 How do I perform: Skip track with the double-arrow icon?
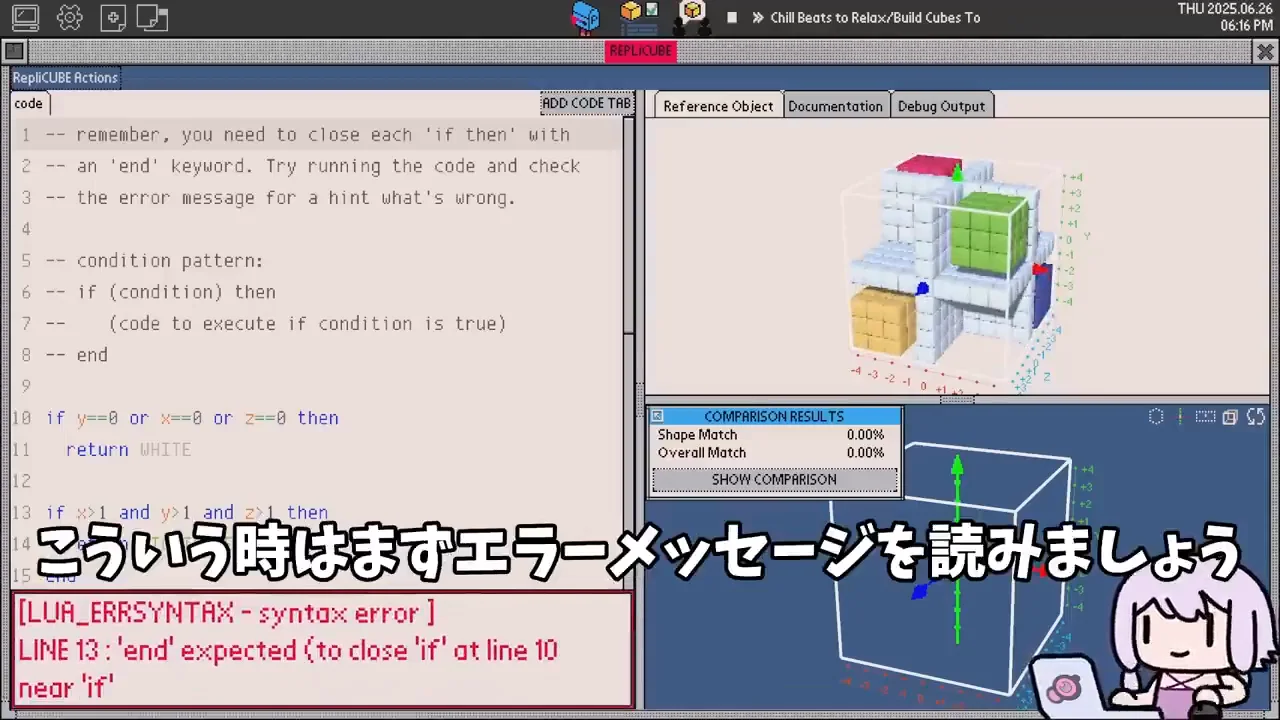coord(758,18)
